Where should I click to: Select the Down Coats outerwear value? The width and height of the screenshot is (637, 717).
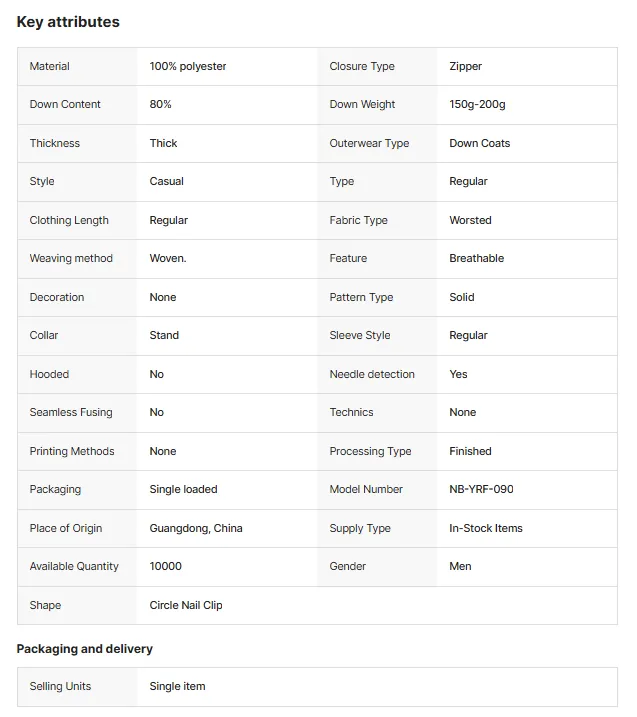click(x=480, y=143)
